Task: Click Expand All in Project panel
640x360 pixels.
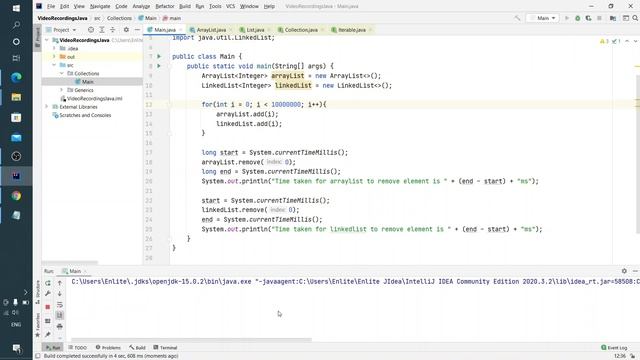Action: tap(102, 30)
